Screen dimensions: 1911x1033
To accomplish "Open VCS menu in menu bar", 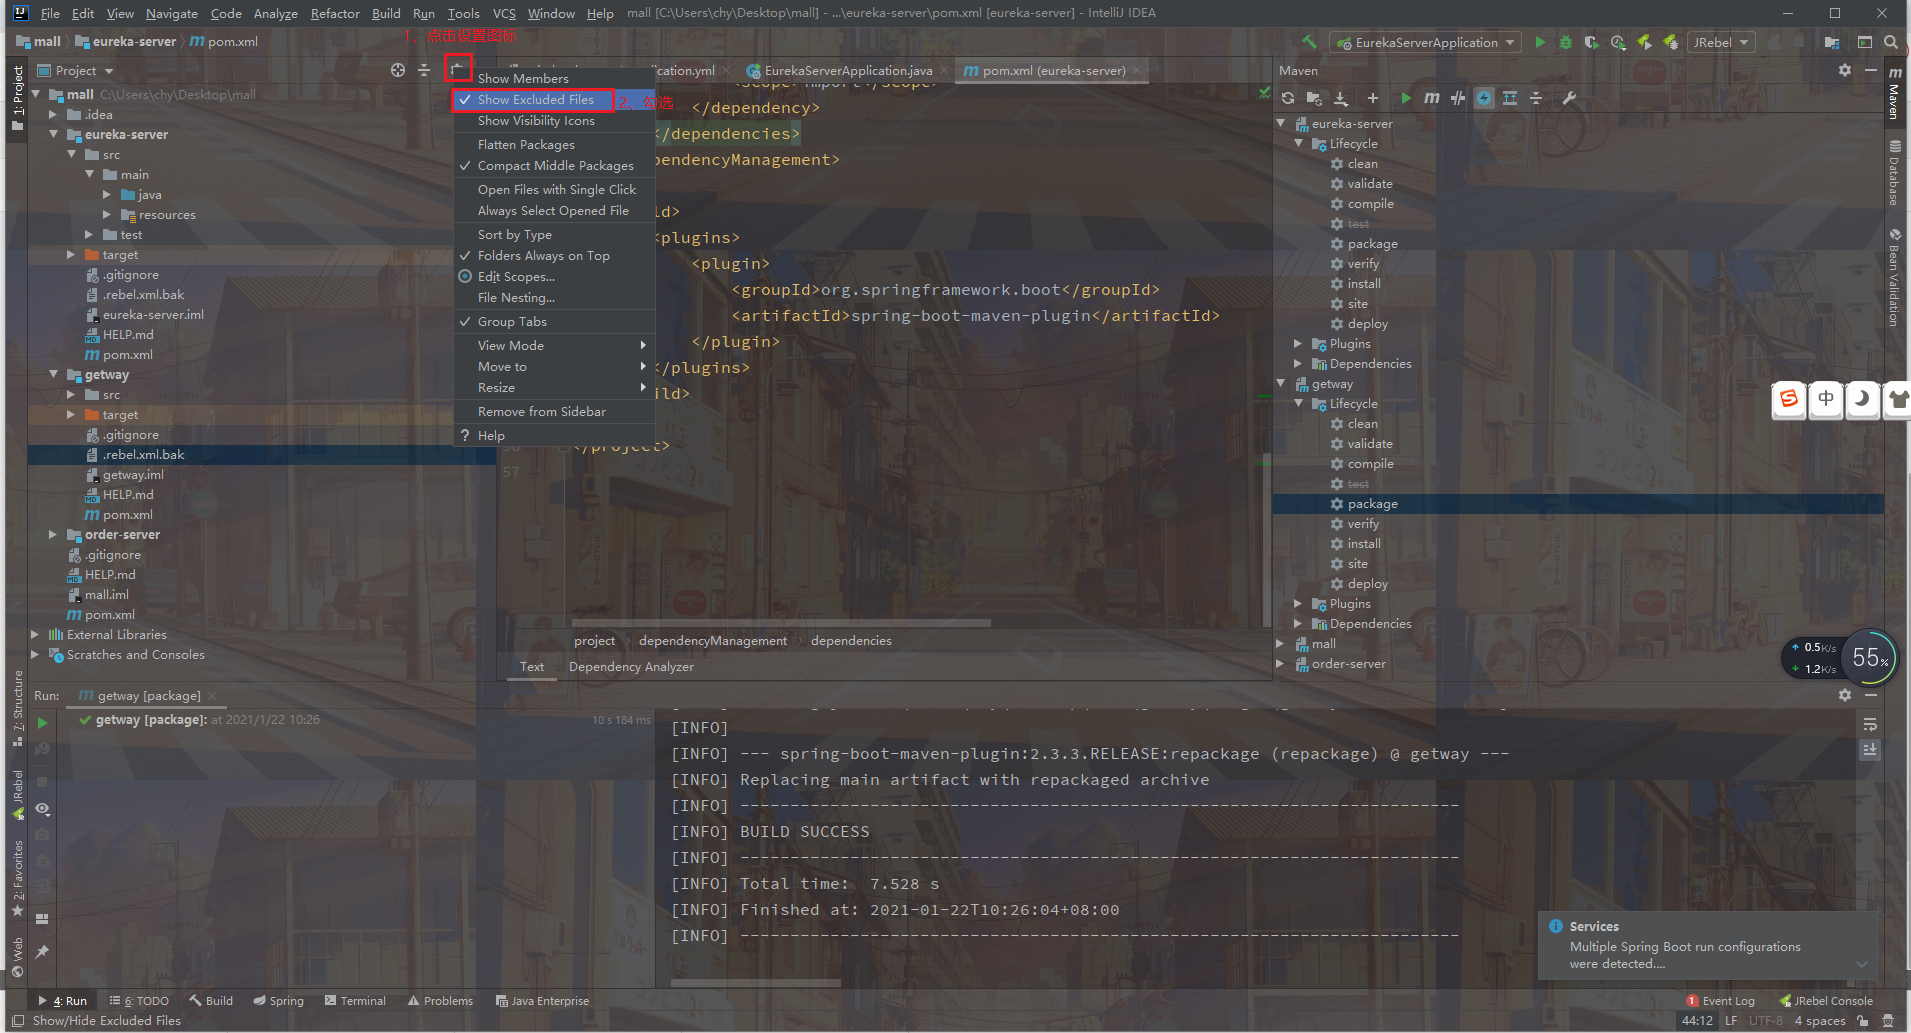I will pos(504,14).
